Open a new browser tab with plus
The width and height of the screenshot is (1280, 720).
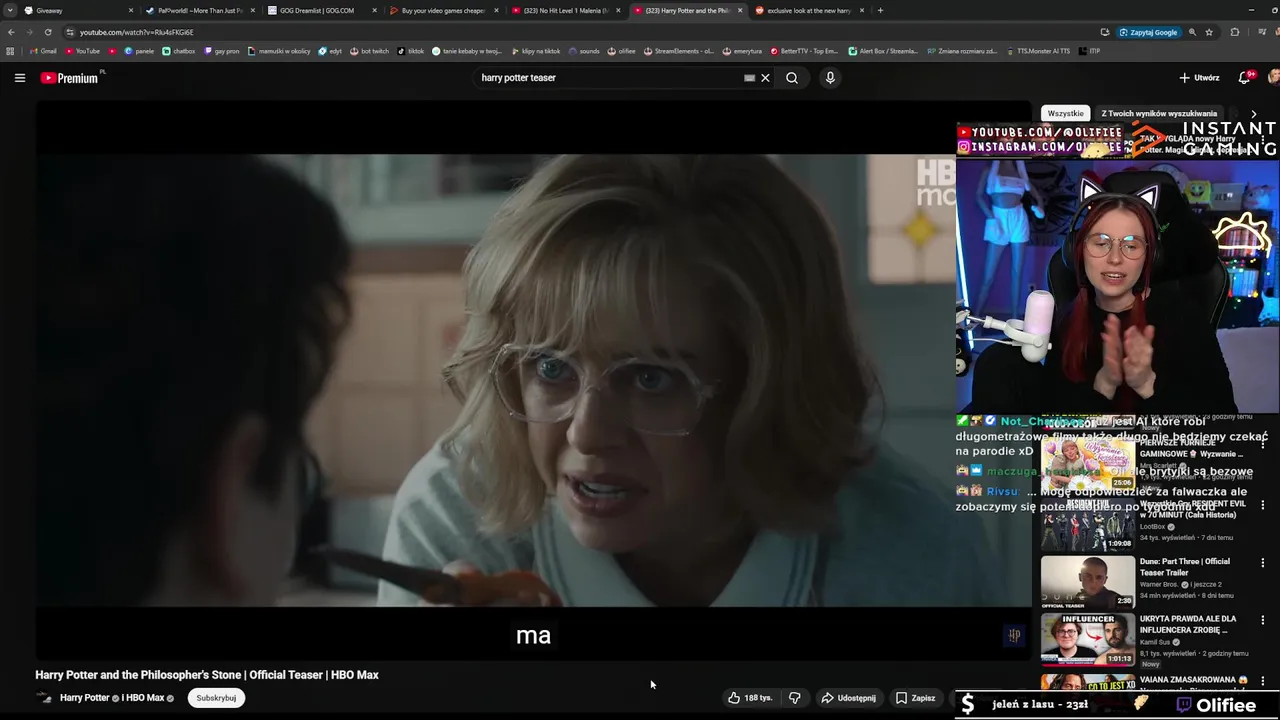coord(880,11)
